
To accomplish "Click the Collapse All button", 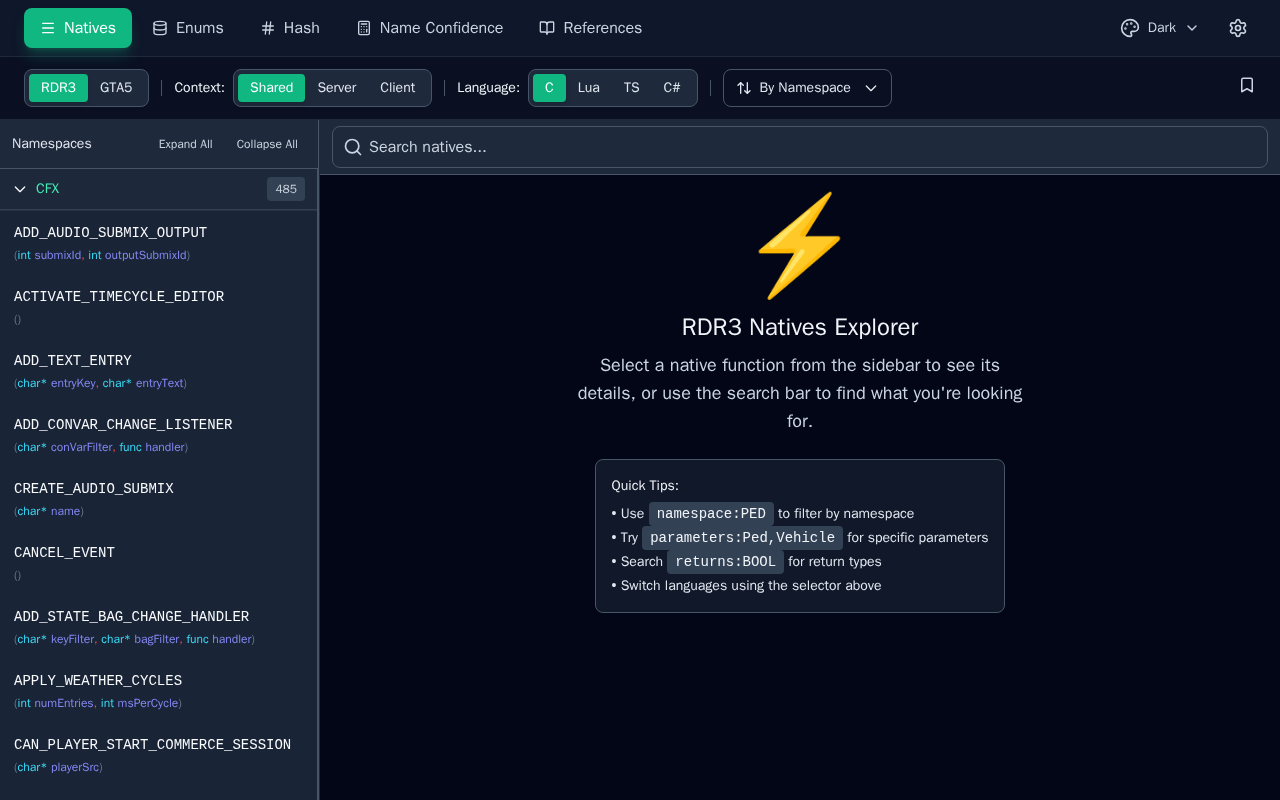I will point(267,144).
